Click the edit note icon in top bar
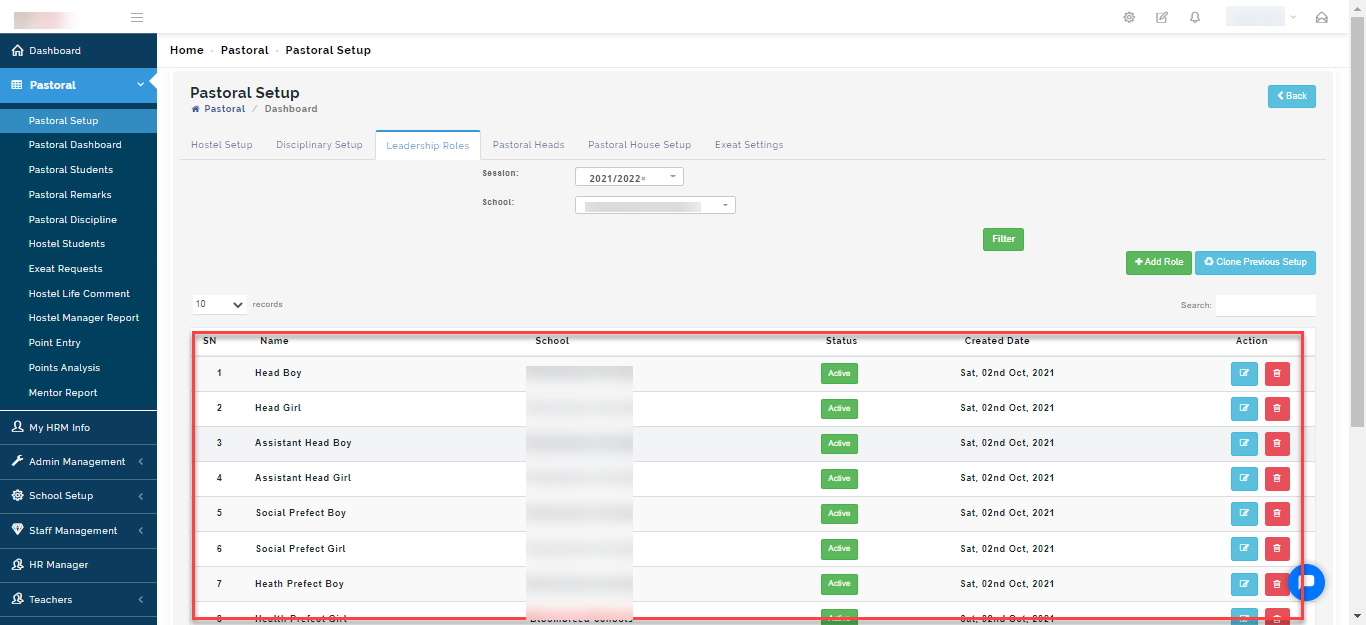 click(x=1162, y=17)
